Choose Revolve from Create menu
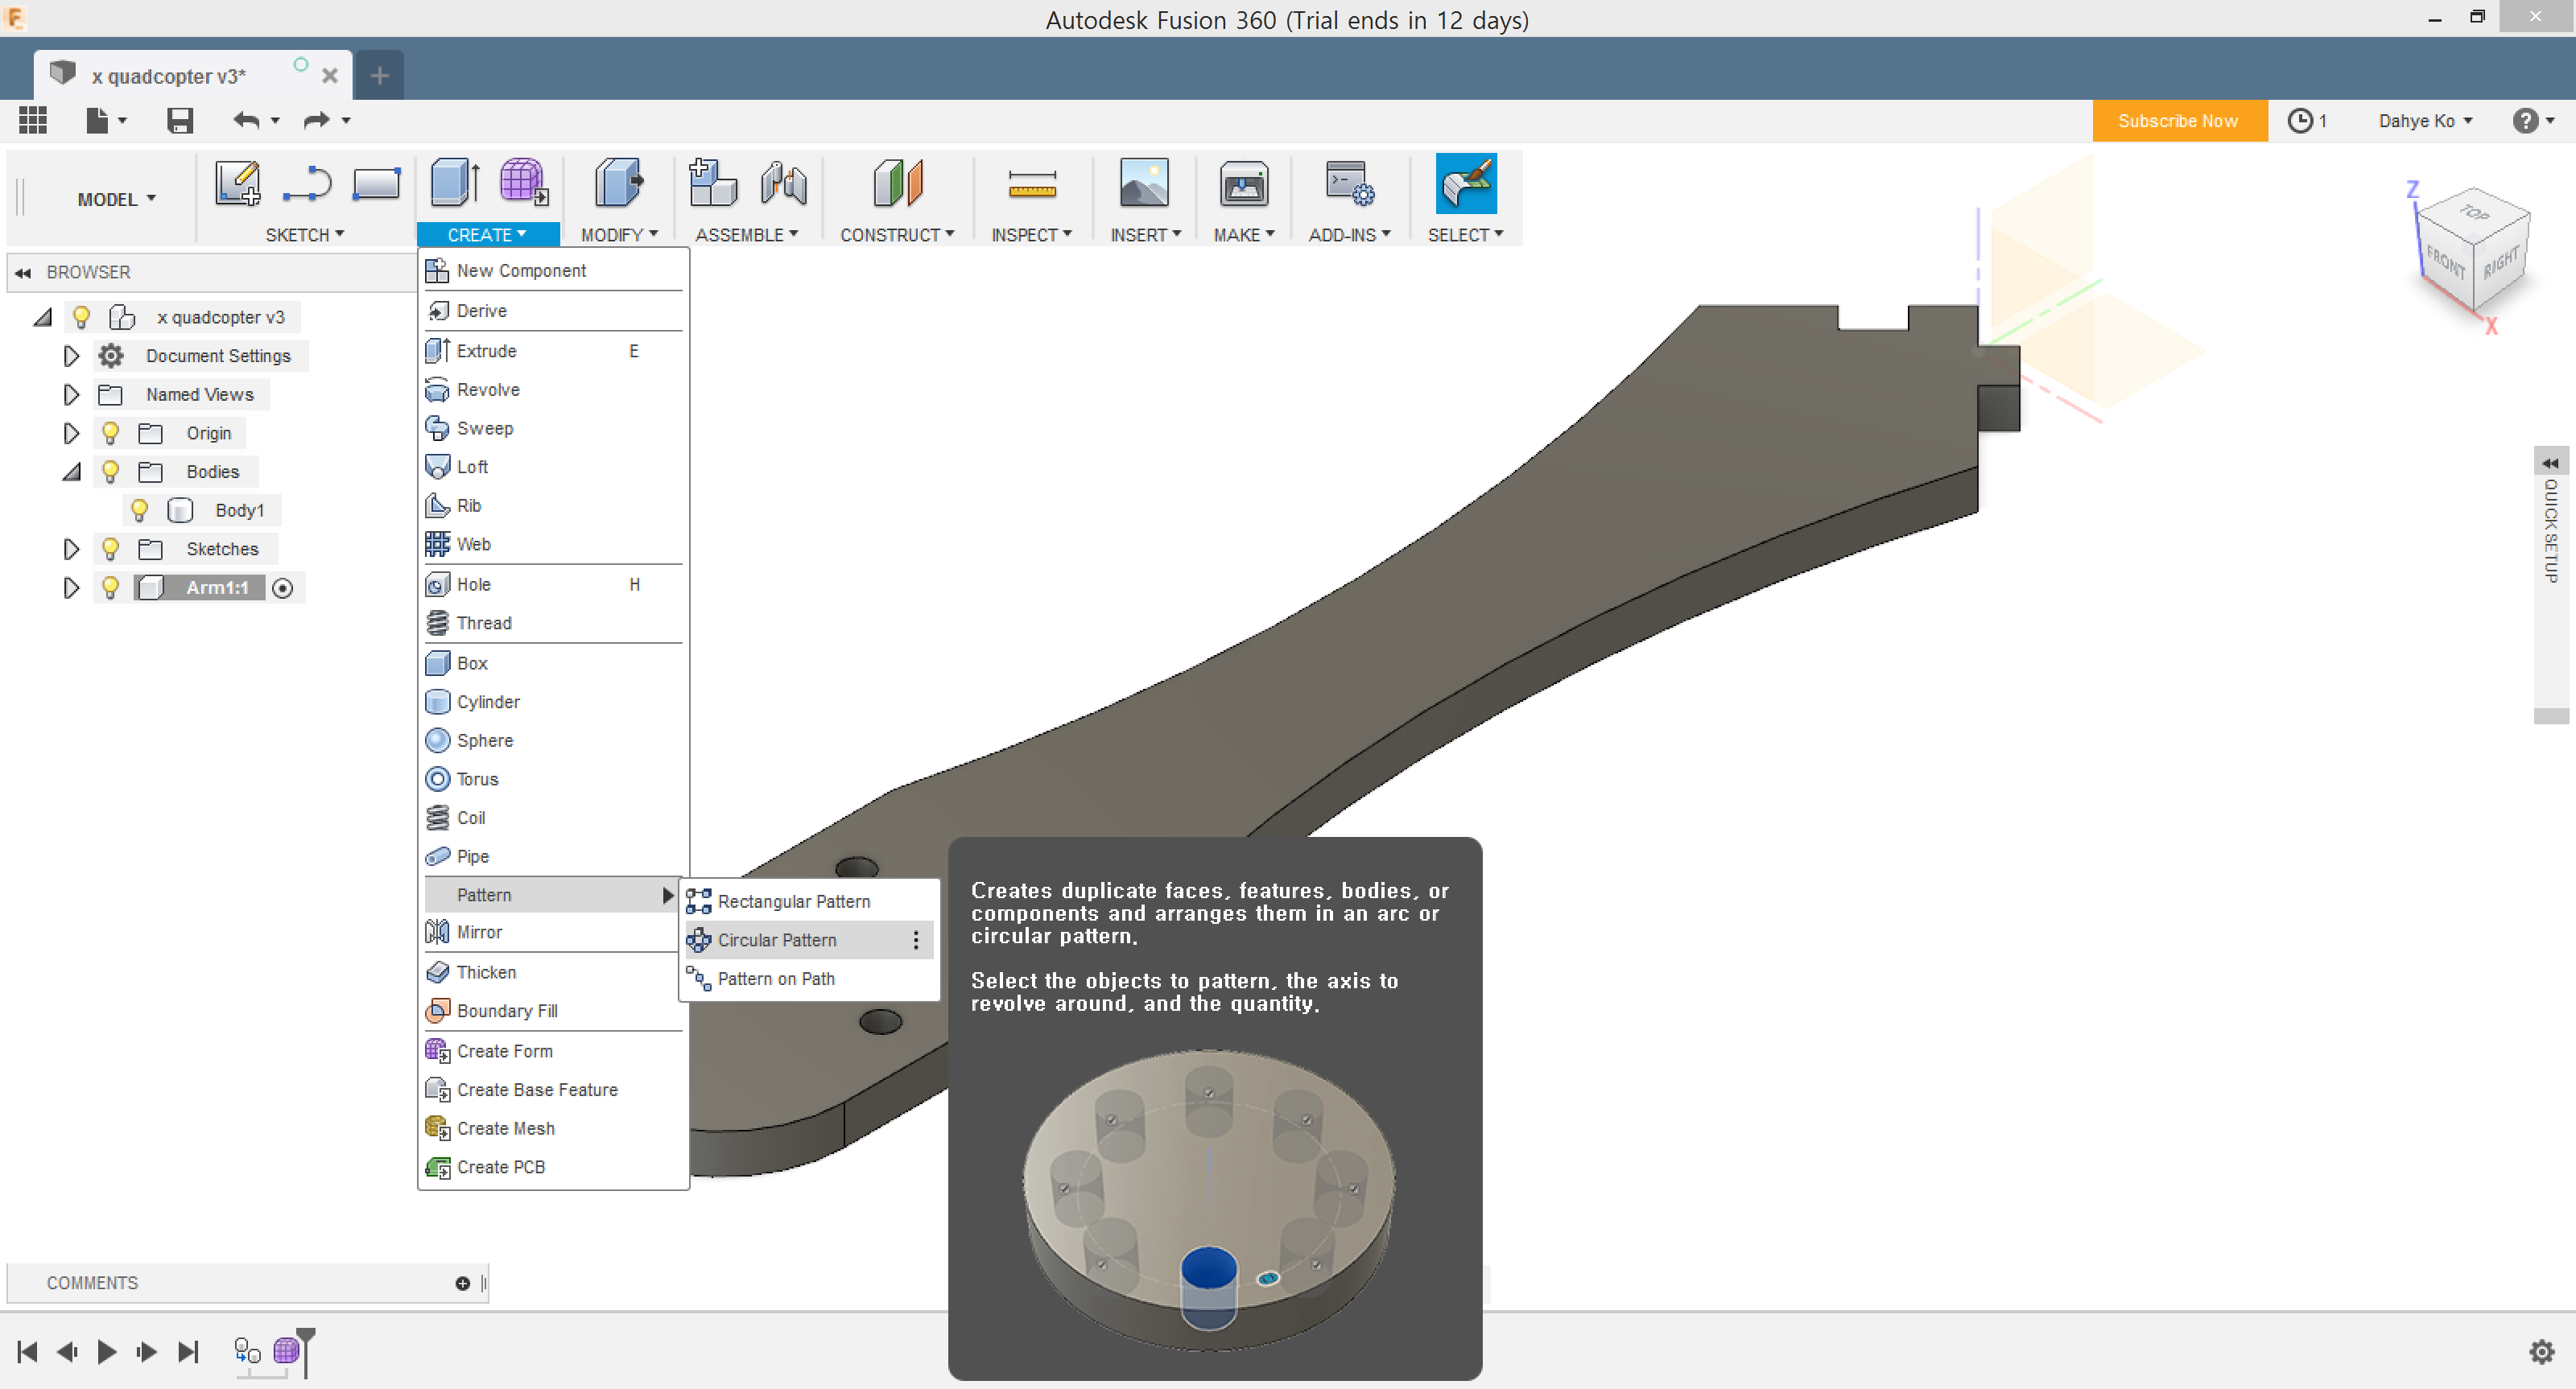The width and height of the screenshot is (2576, 1389). tap(553, 390)
